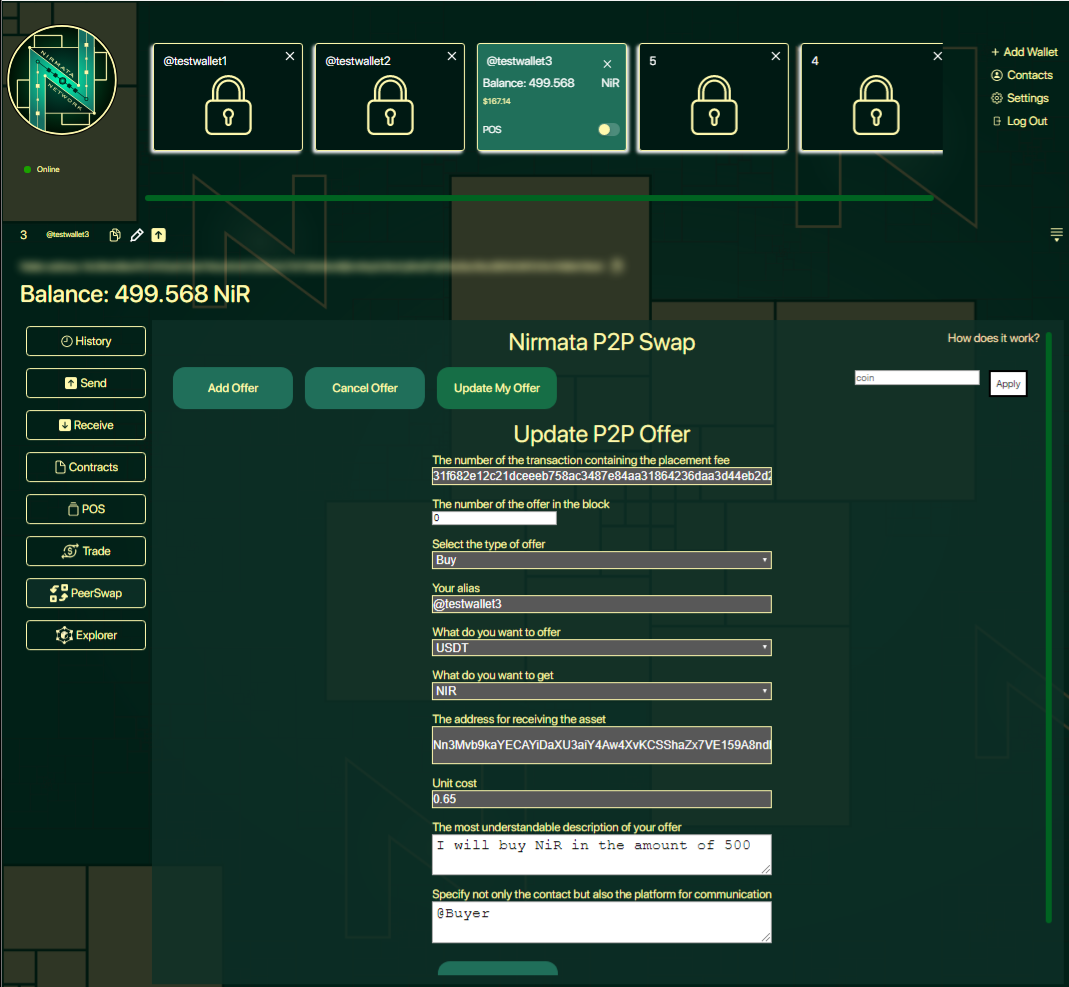Open the offer type dropdown showing Buy
The height and width of the screenshot is (987, 1069).
click(601, 560)
